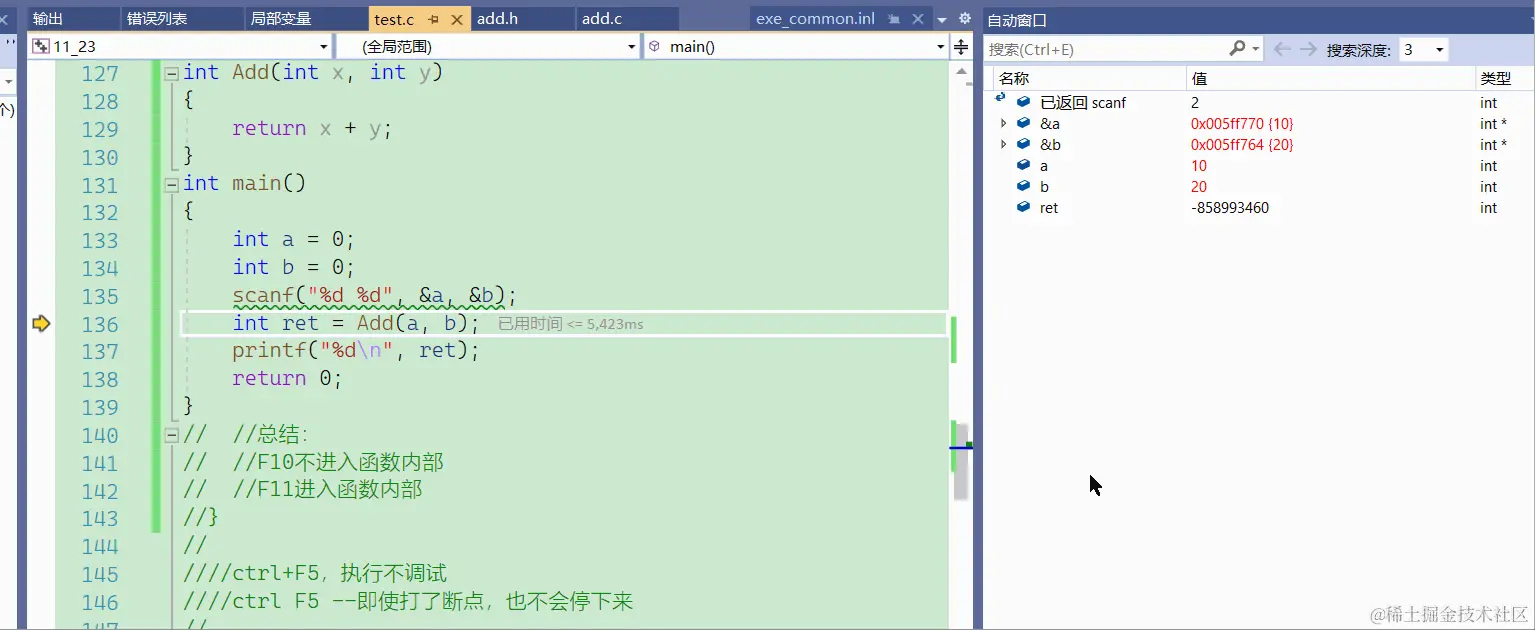Close the test.c tab
Image resolution: width=1535 pixels, height=630 pixels.
point(457,19)
